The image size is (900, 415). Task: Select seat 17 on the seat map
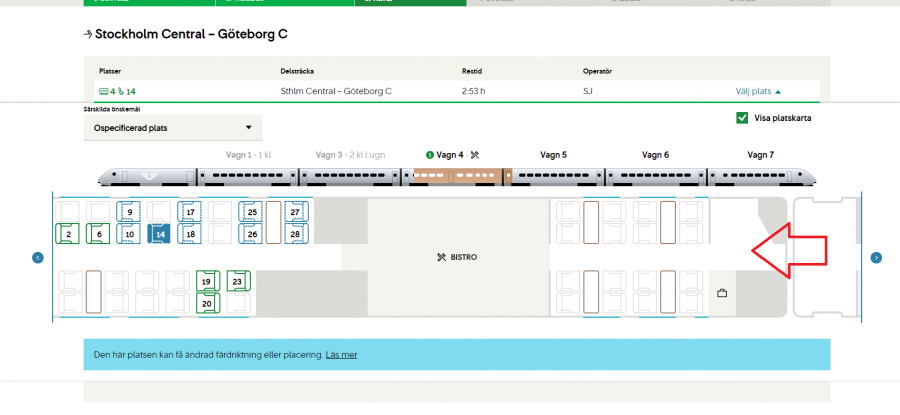tap(190, 212)
